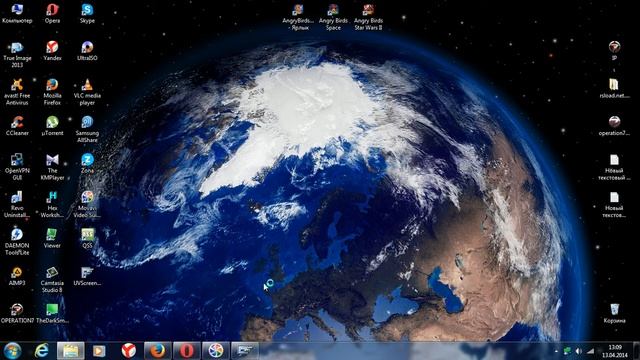The height and width of the screenshot is (360, 640).
Task: Switch to Opera on the taskbar
Action: tap(187, 351)
